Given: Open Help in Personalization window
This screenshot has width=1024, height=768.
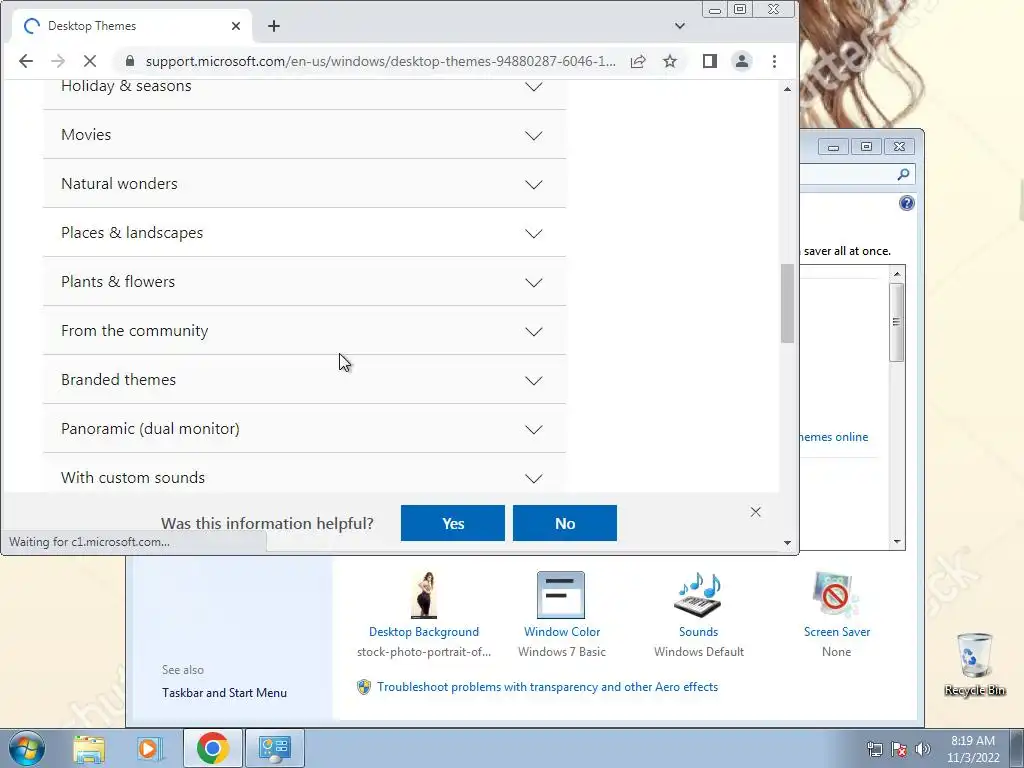Looking at the screenshot, I should (906, 203).
